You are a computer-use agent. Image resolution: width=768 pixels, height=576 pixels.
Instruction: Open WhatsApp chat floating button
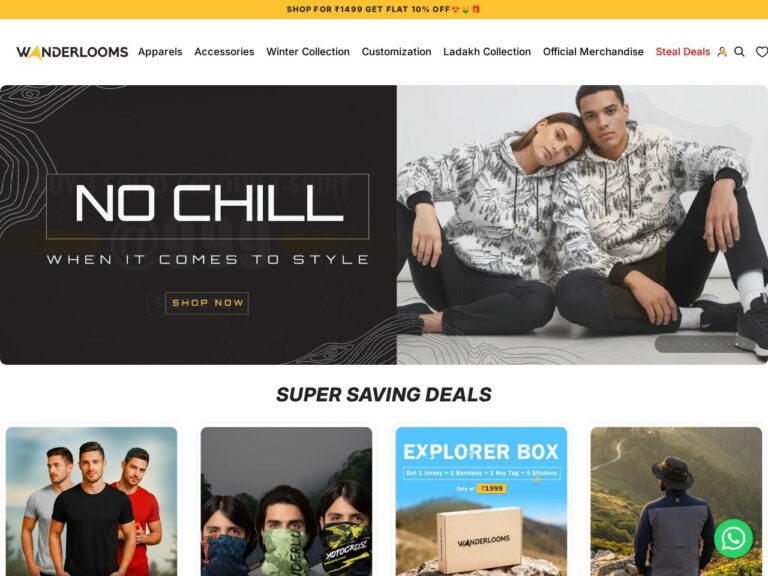point(733,538)
